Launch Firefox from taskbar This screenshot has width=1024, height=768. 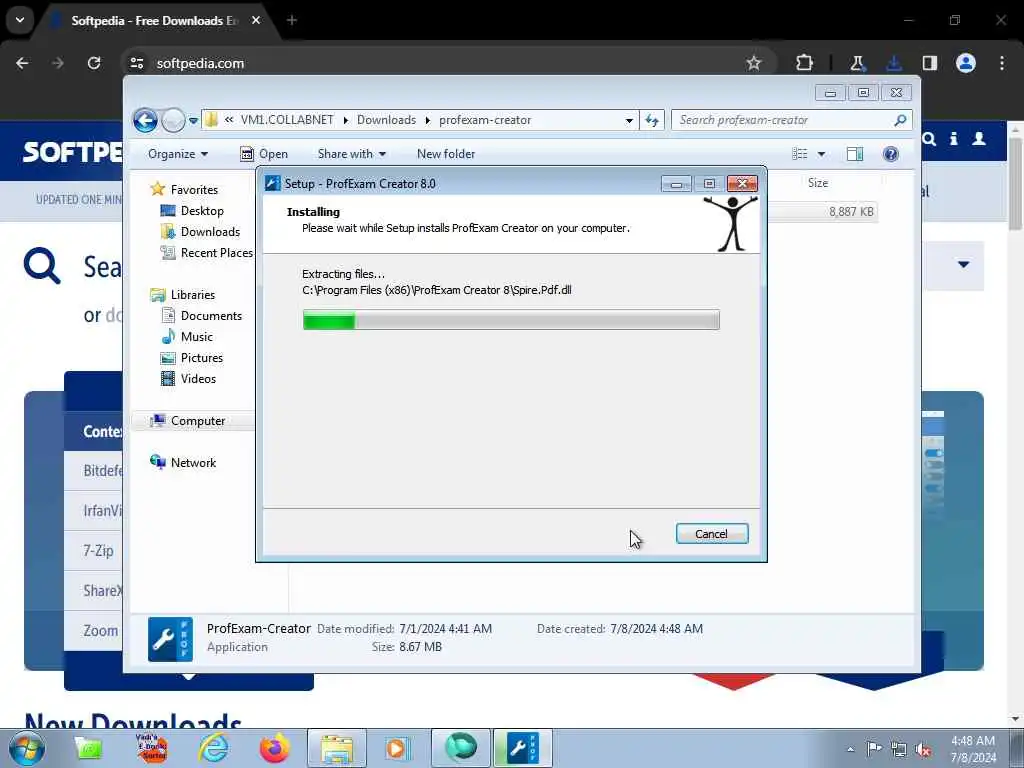(x=275, y=748)
